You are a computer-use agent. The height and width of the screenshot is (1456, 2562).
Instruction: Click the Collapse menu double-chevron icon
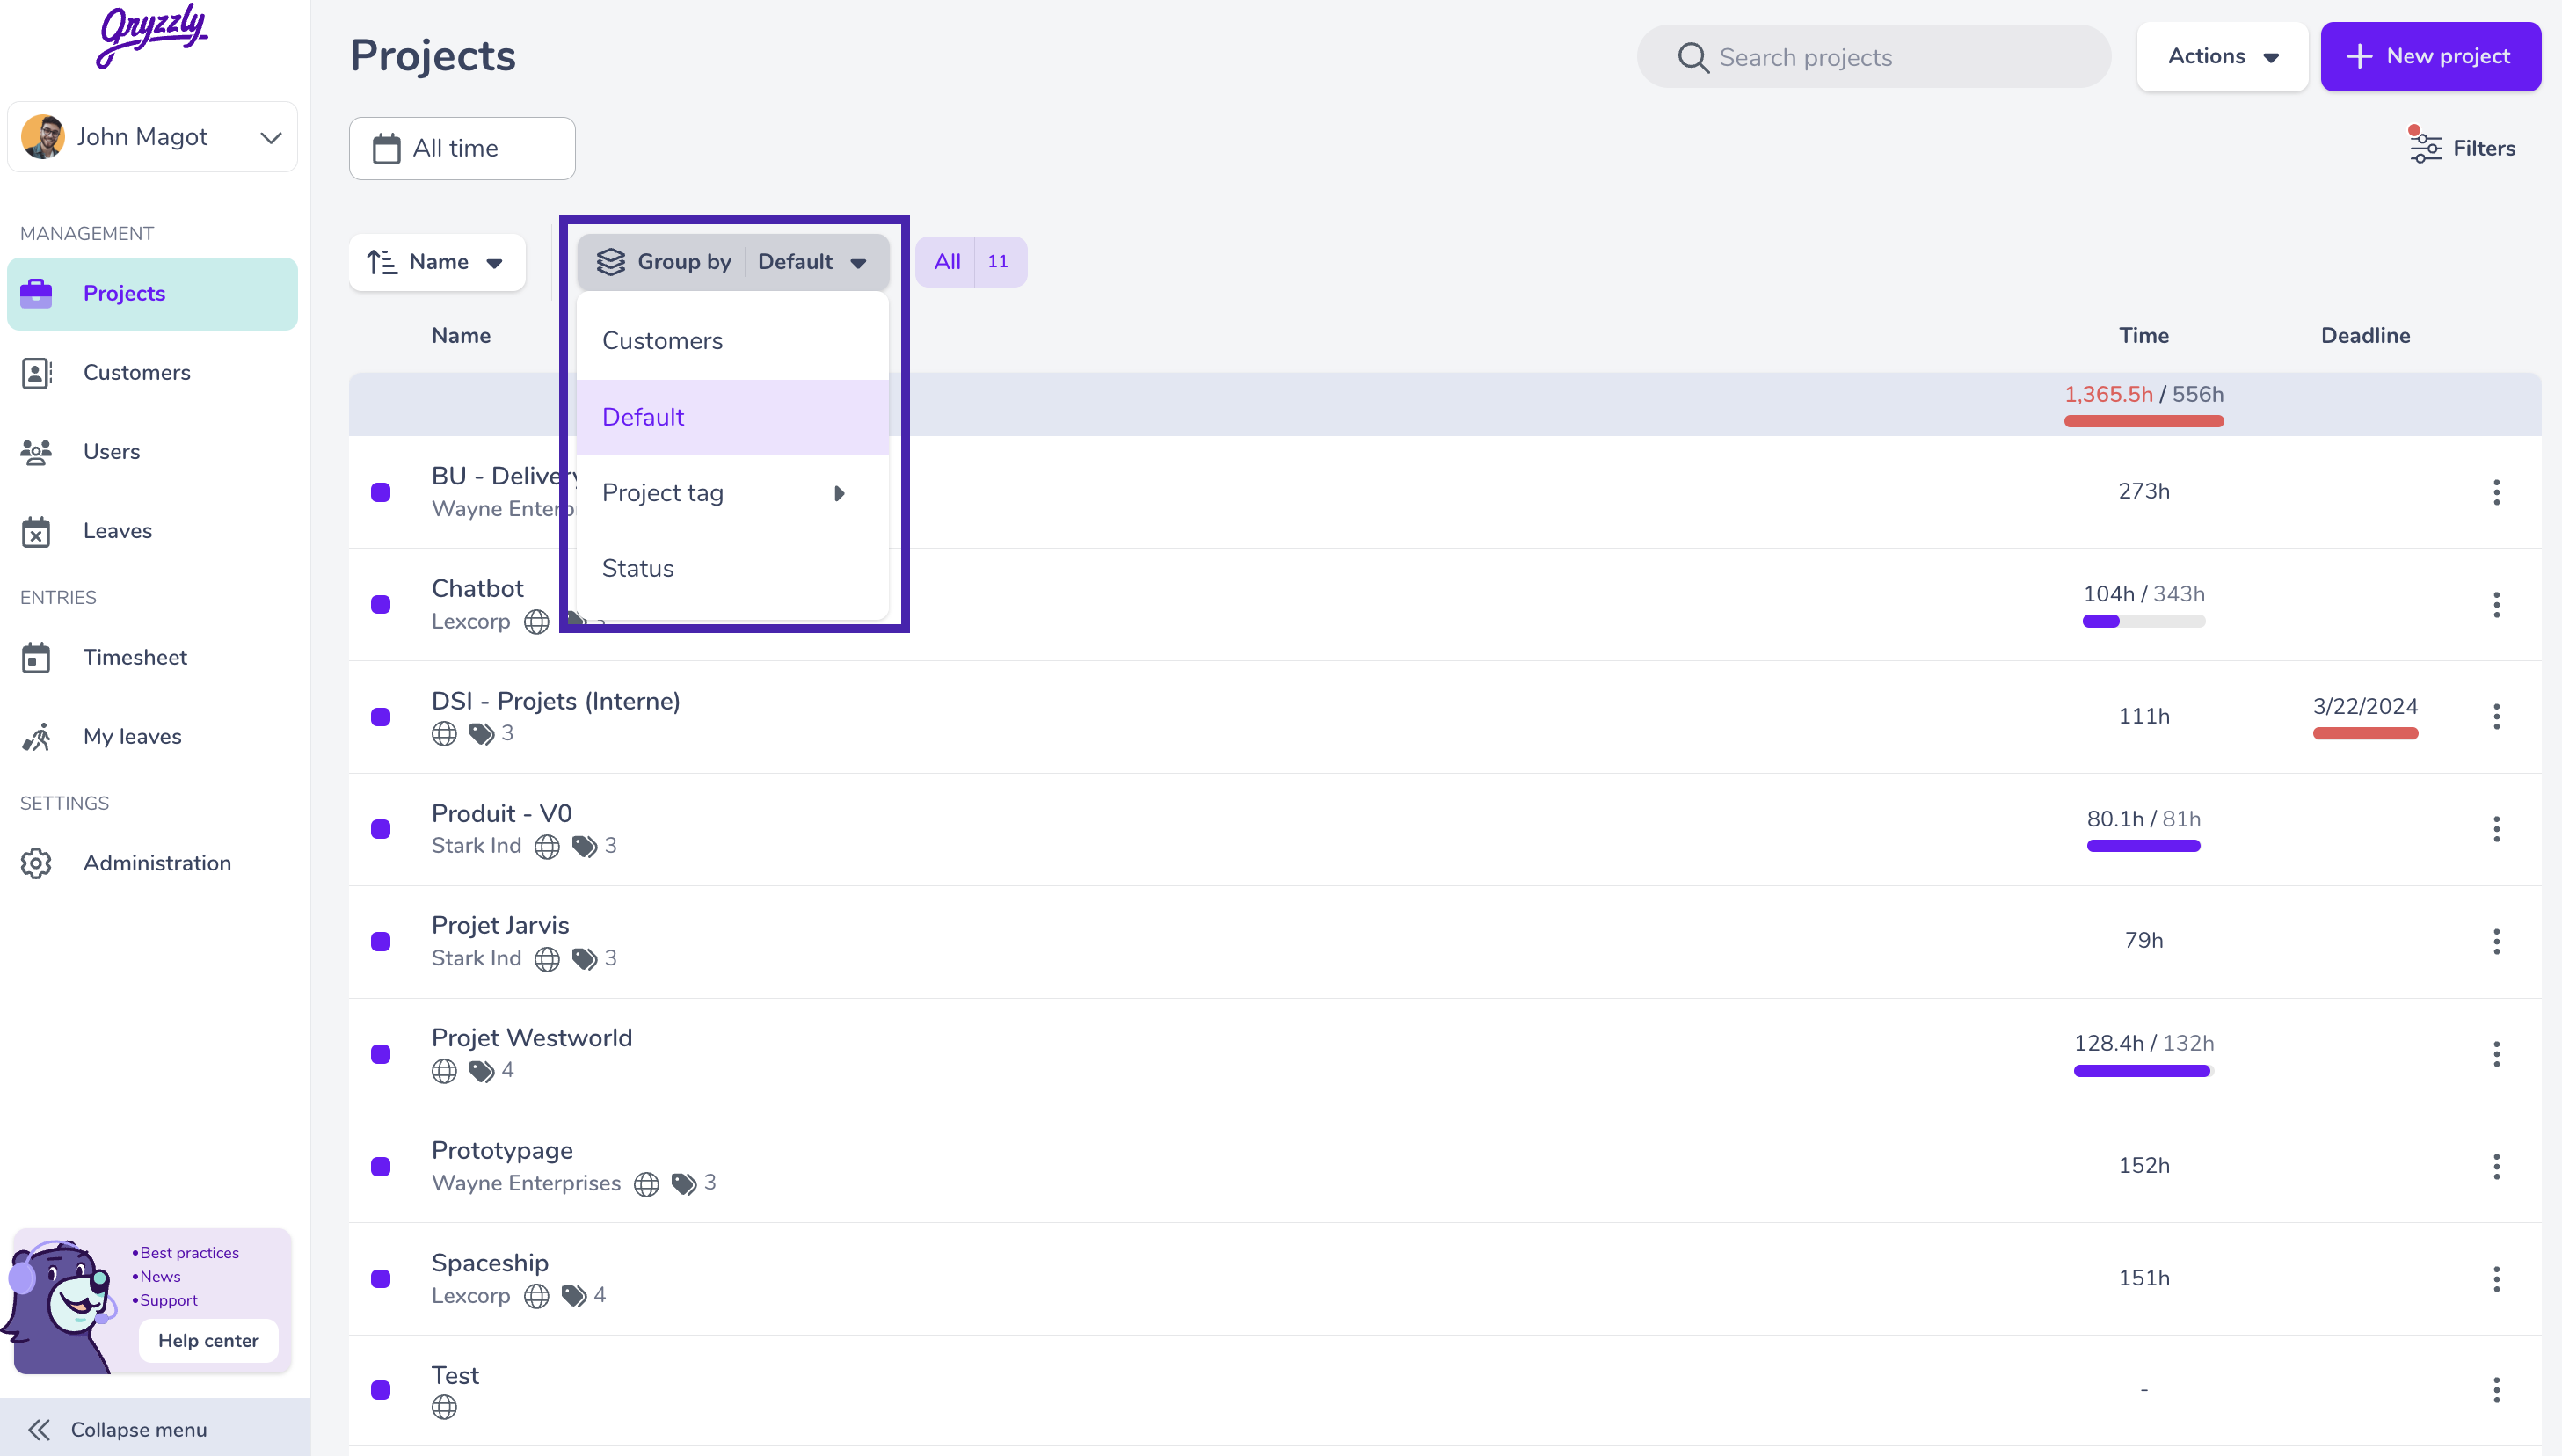(x=39, y=1430)
